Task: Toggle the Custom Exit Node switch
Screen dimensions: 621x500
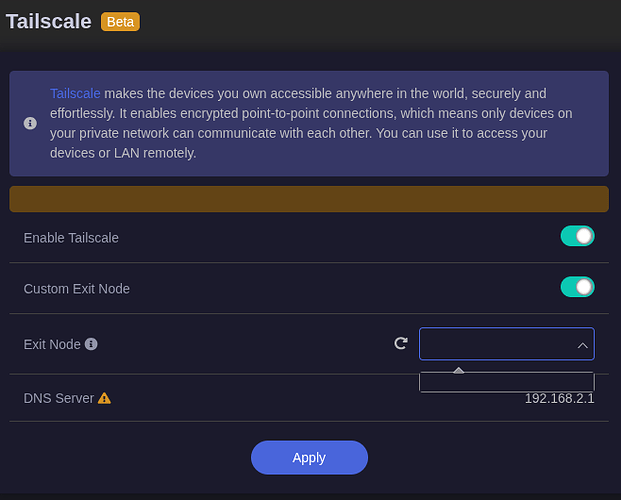Action: pyautogui.click(x=577, y=288)
